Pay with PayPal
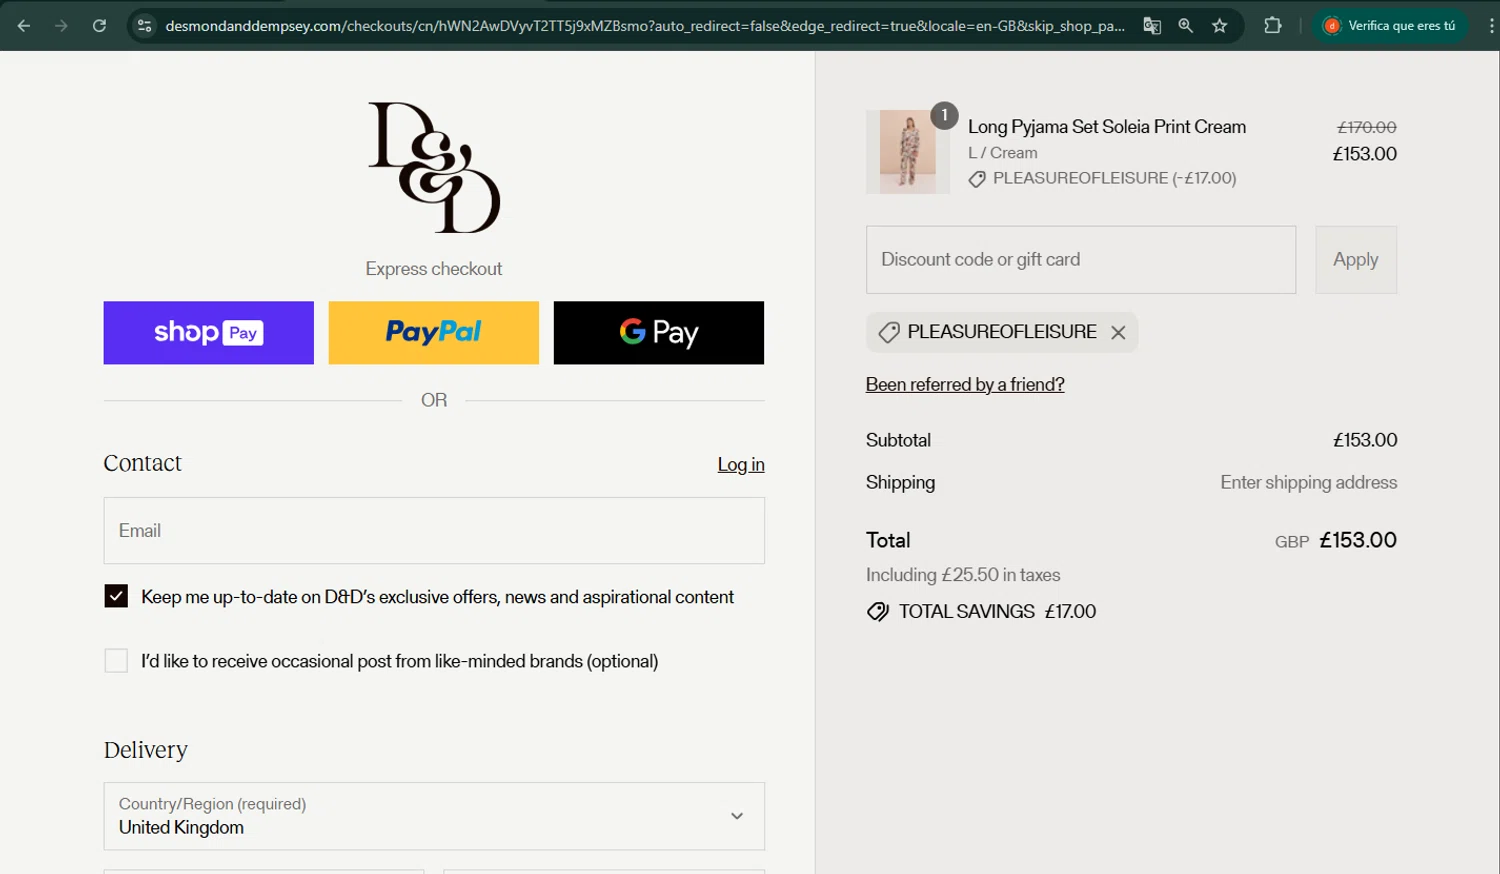The height and width of the screenshot is (874, 1500). pos(434,333)
